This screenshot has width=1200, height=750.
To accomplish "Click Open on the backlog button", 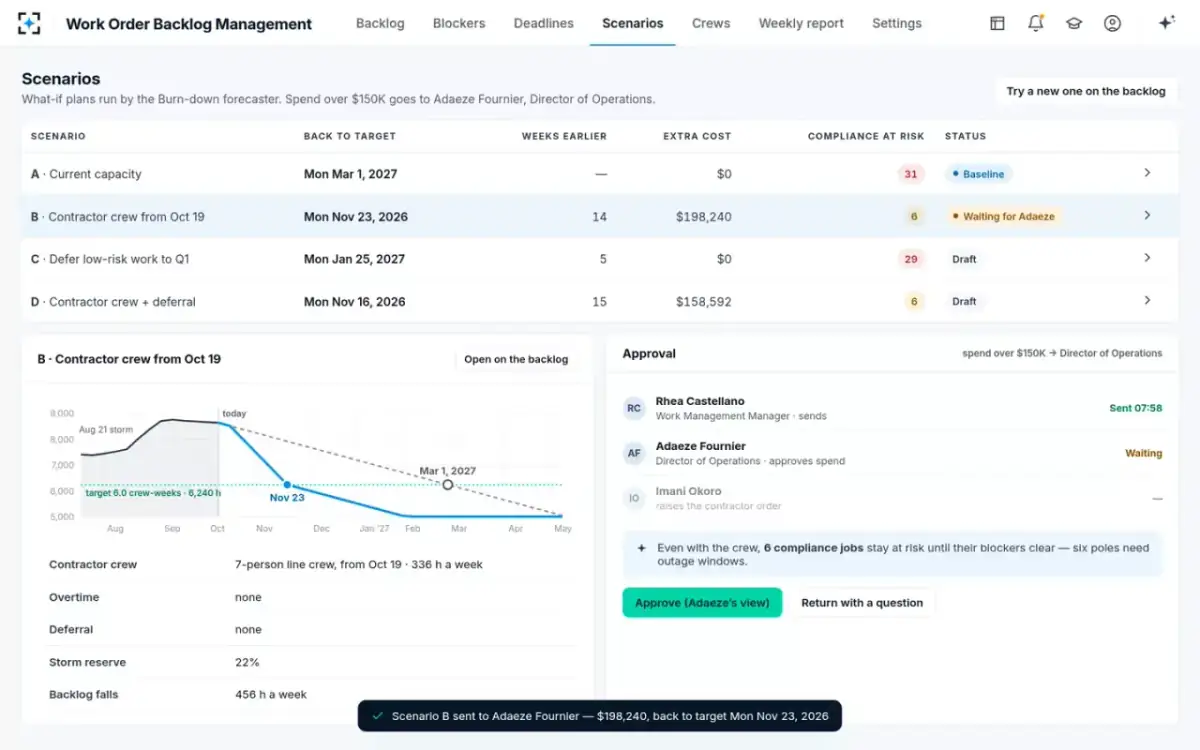I will tap(516, 359).
